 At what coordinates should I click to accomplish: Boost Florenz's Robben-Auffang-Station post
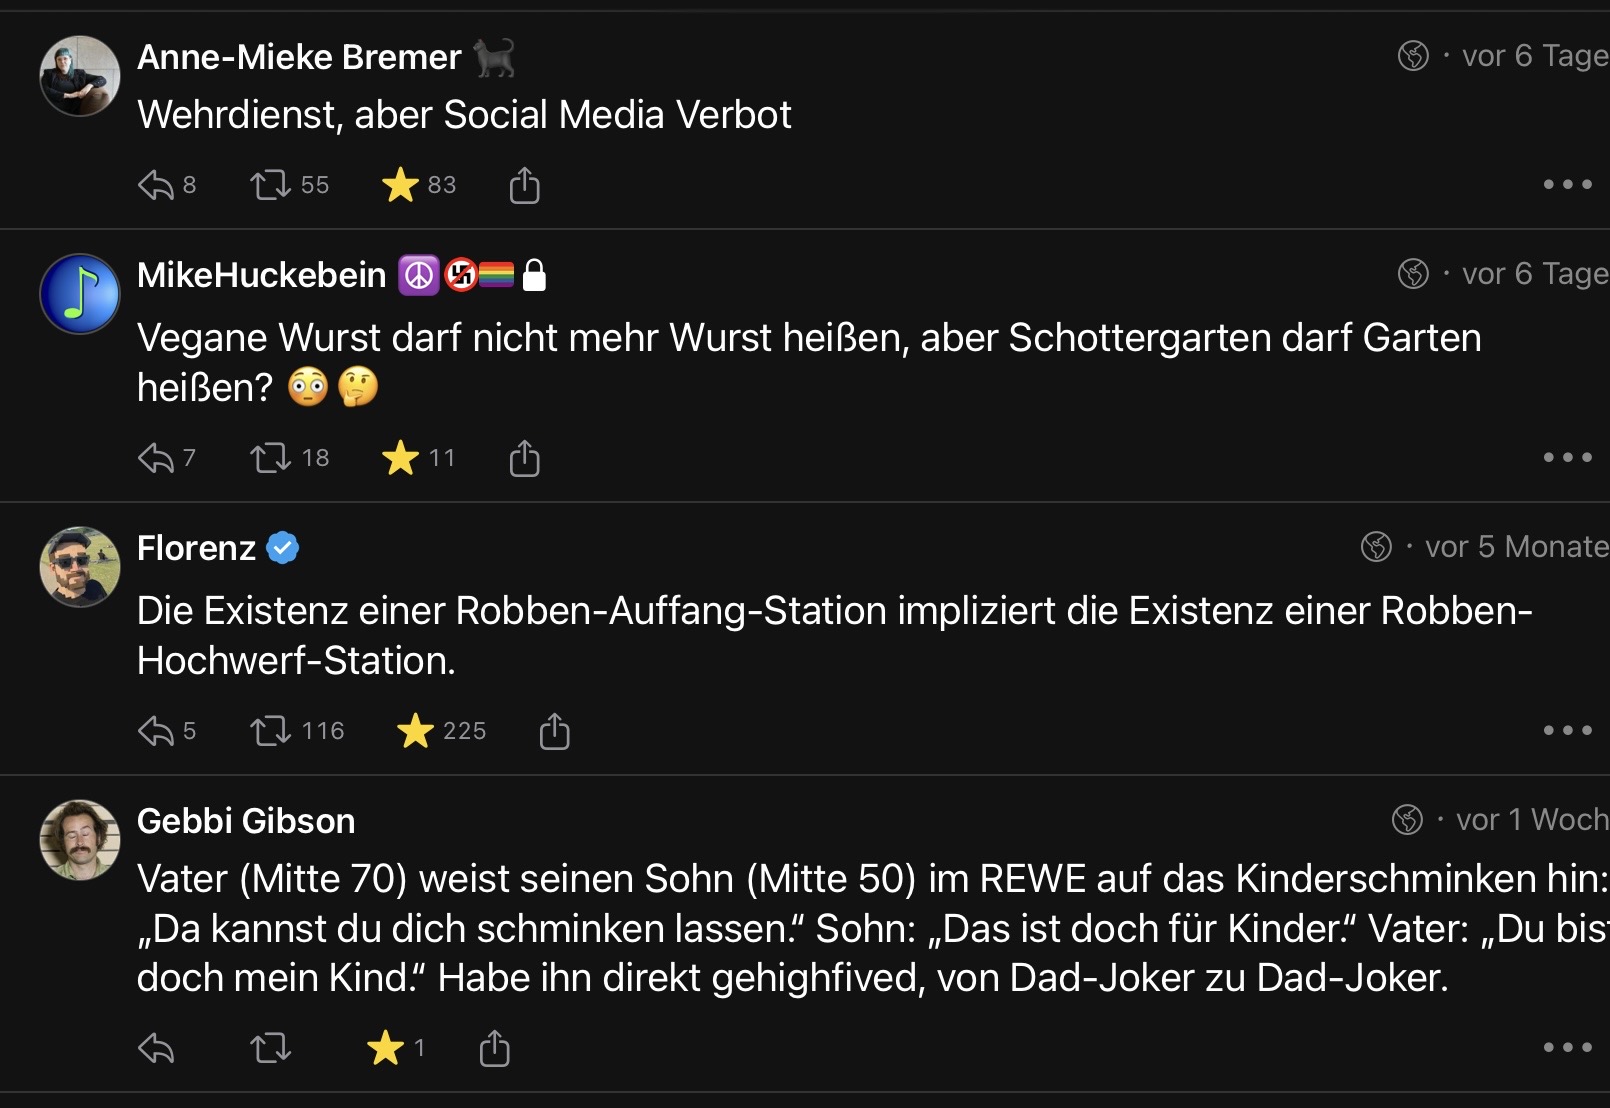coord(270,731)
